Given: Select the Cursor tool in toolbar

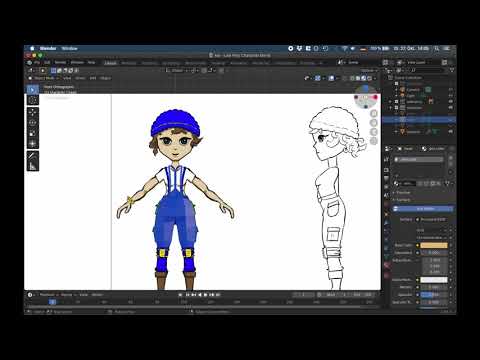Looking at the screenshot, I should [33, 100].
